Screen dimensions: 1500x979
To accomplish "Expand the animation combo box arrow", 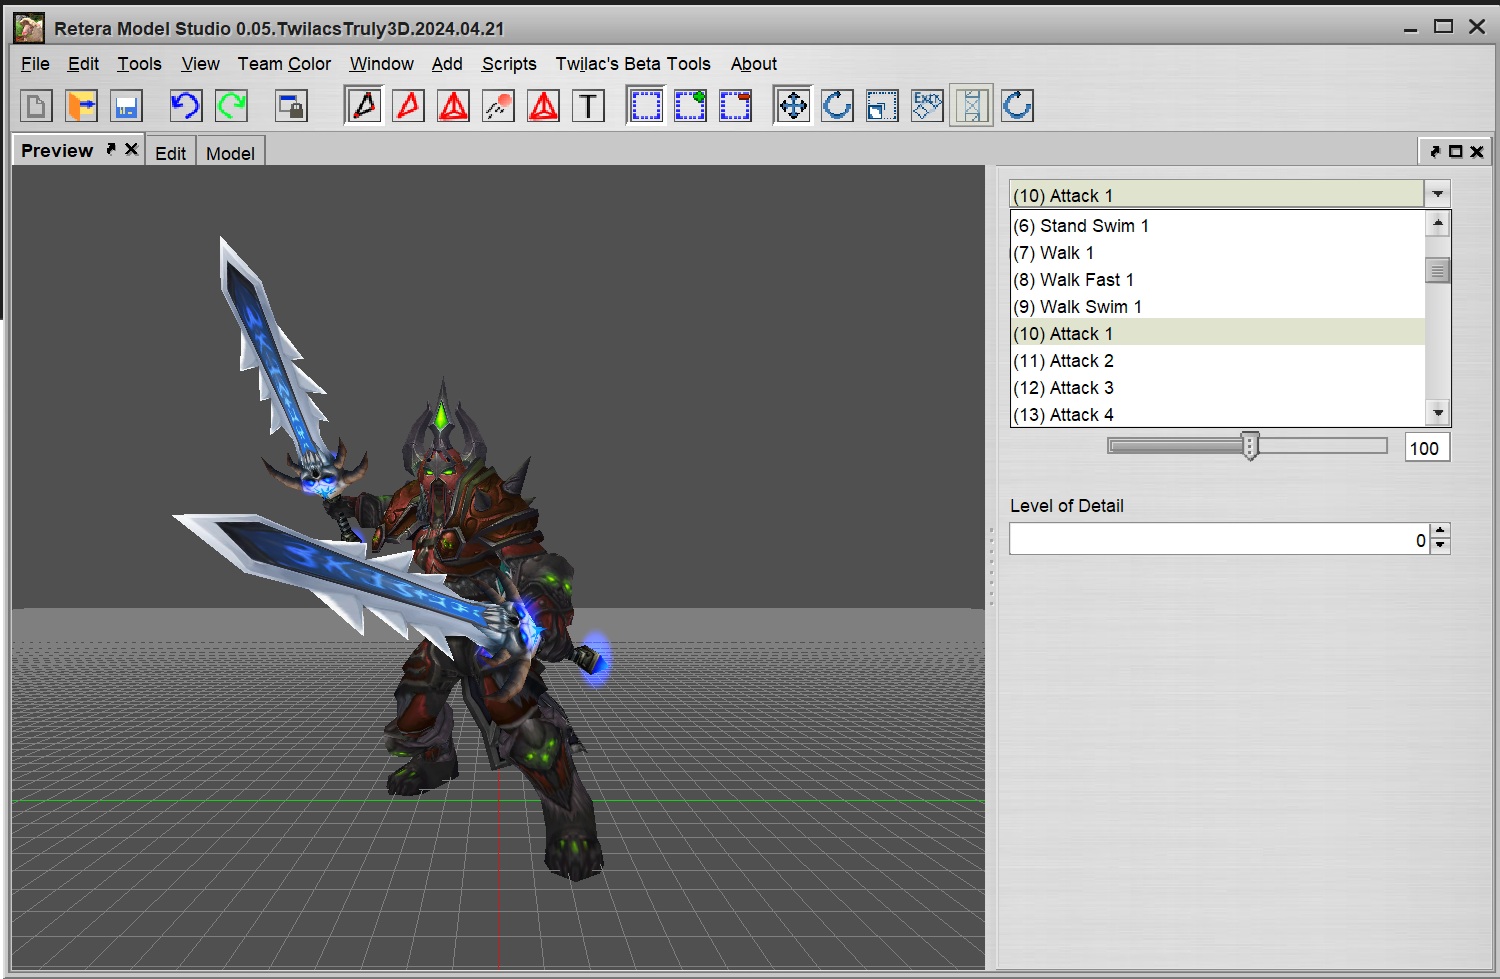I will [1437, 194].
